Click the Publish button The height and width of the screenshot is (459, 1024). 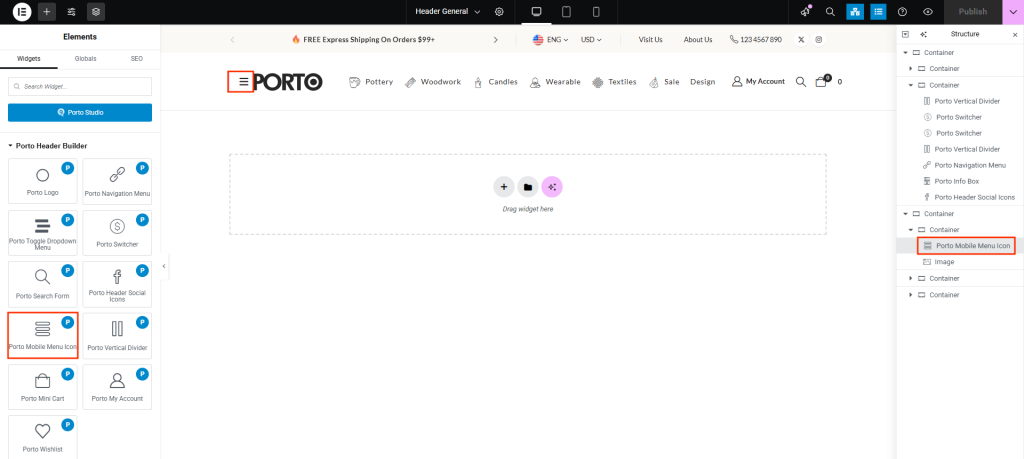click(972, 12)
